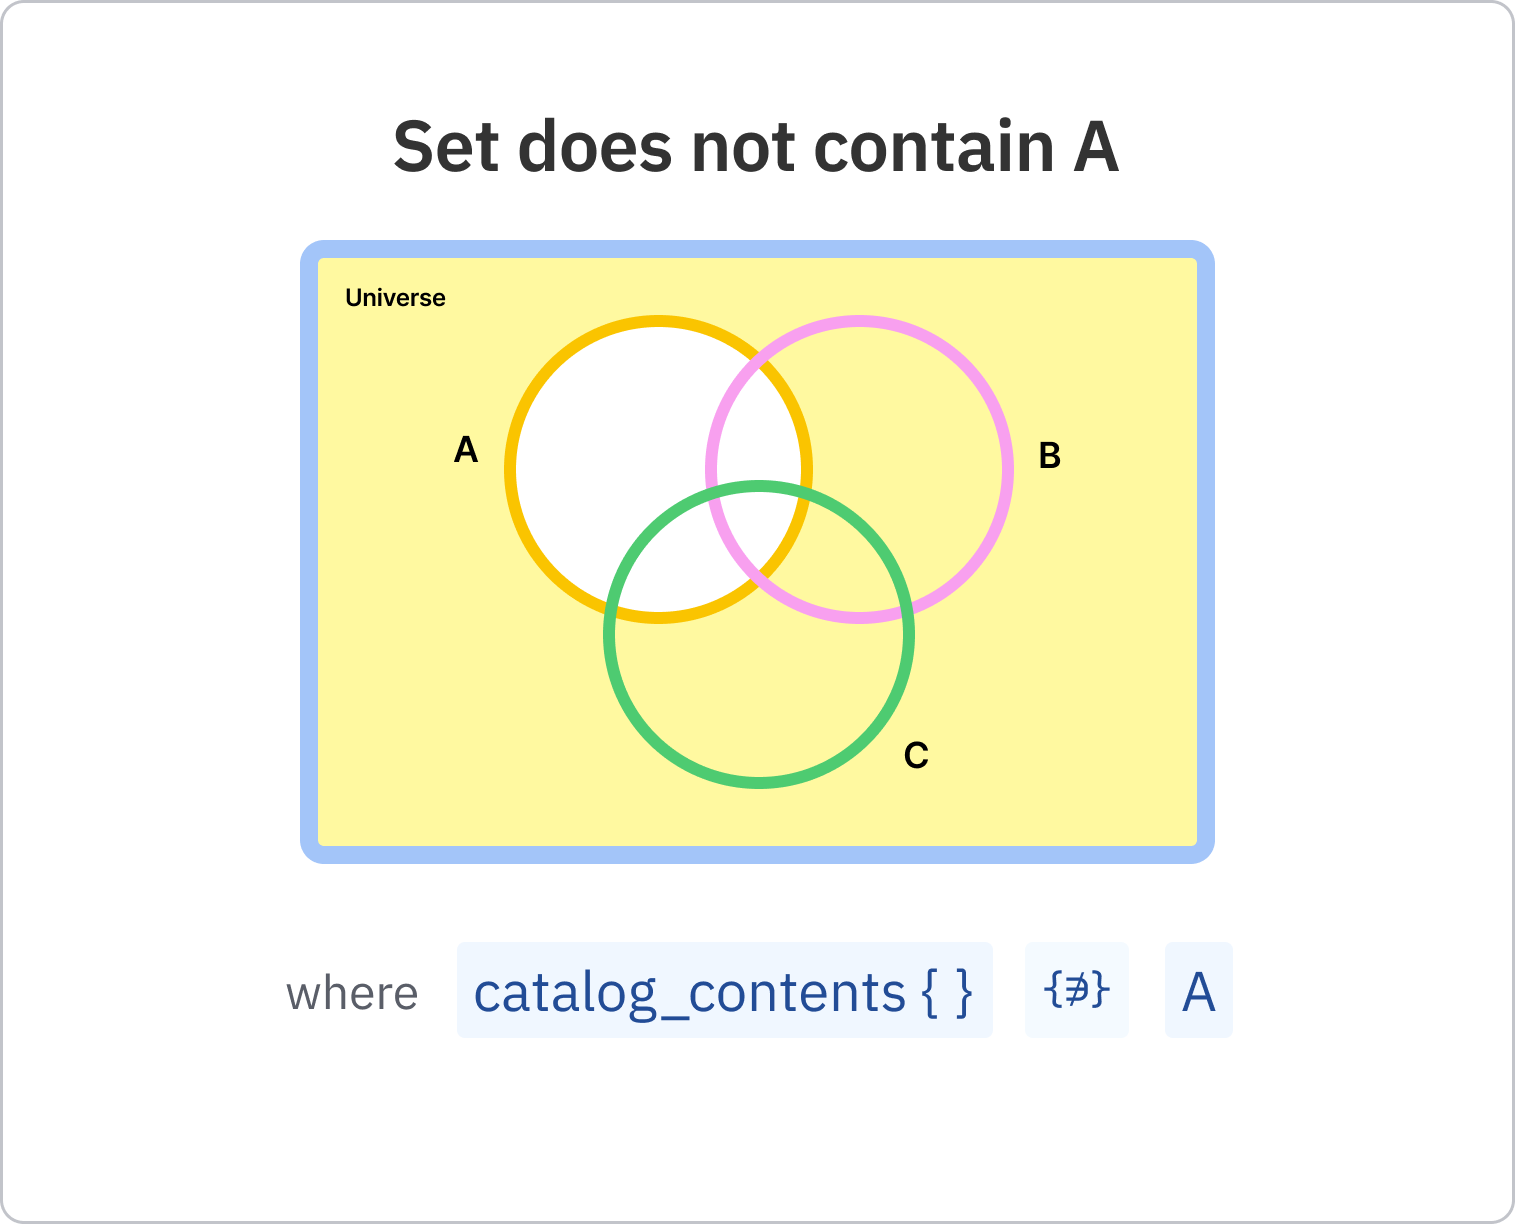Click the A value chip in query
This screenshot has height=1224, width=1515.
1198,990
